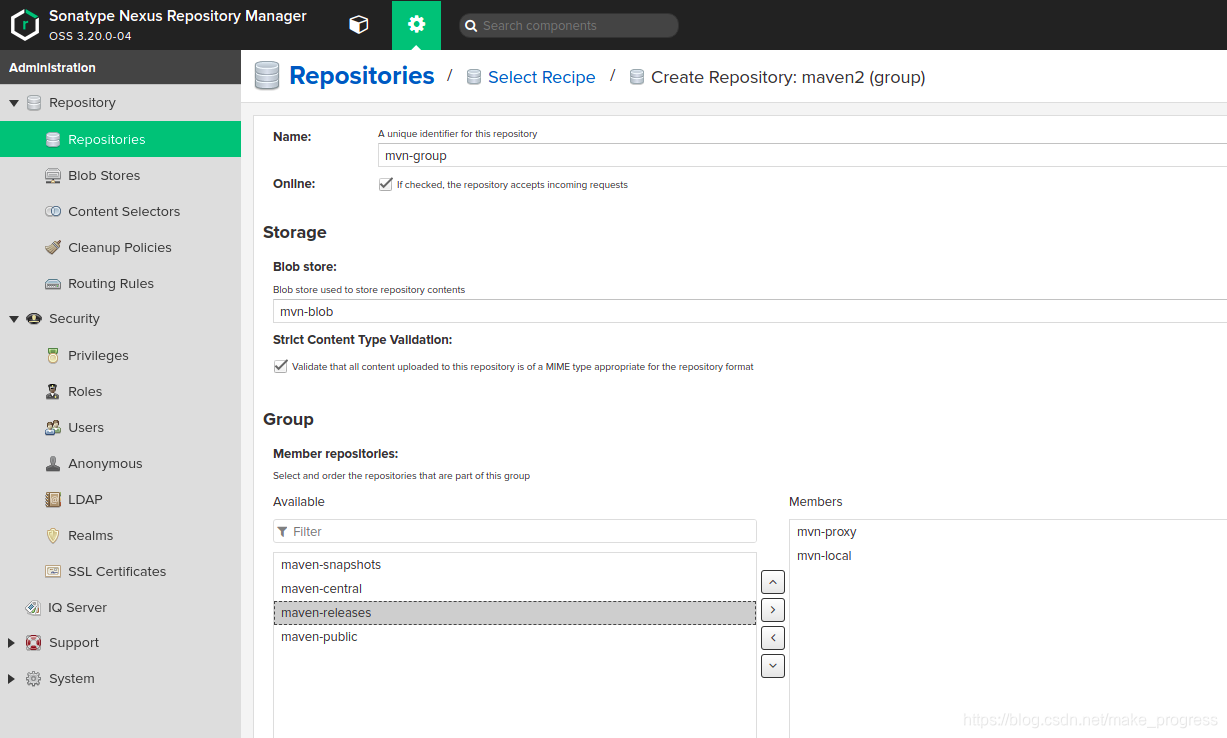Click the Realms shield icon
The image size is (1227, 738).
point(53,535)
